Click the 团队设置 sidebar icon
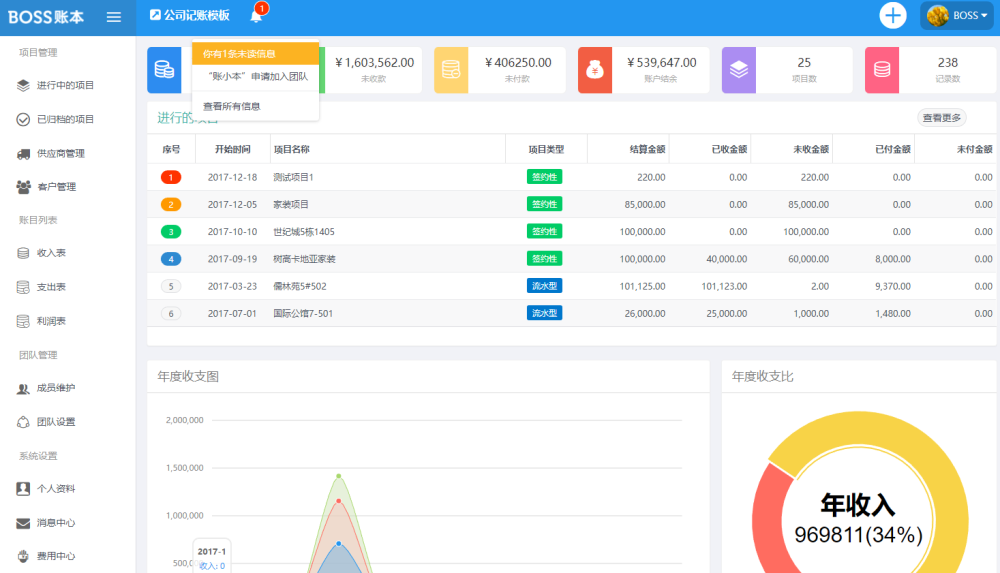The width and height of the screenshot is (1000, 573). (x=23, y=422)
